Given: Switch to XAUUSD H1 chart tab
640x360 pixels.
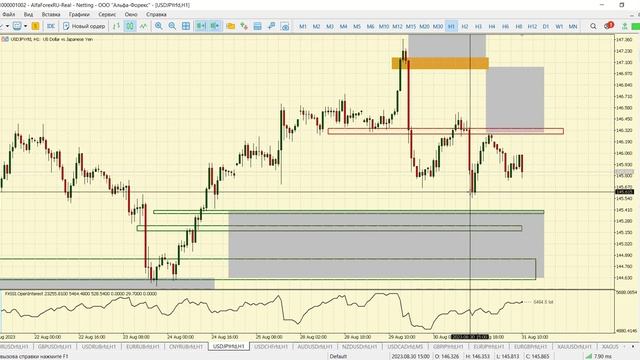Looking at the screenshot, I should [x=574, y=347].
